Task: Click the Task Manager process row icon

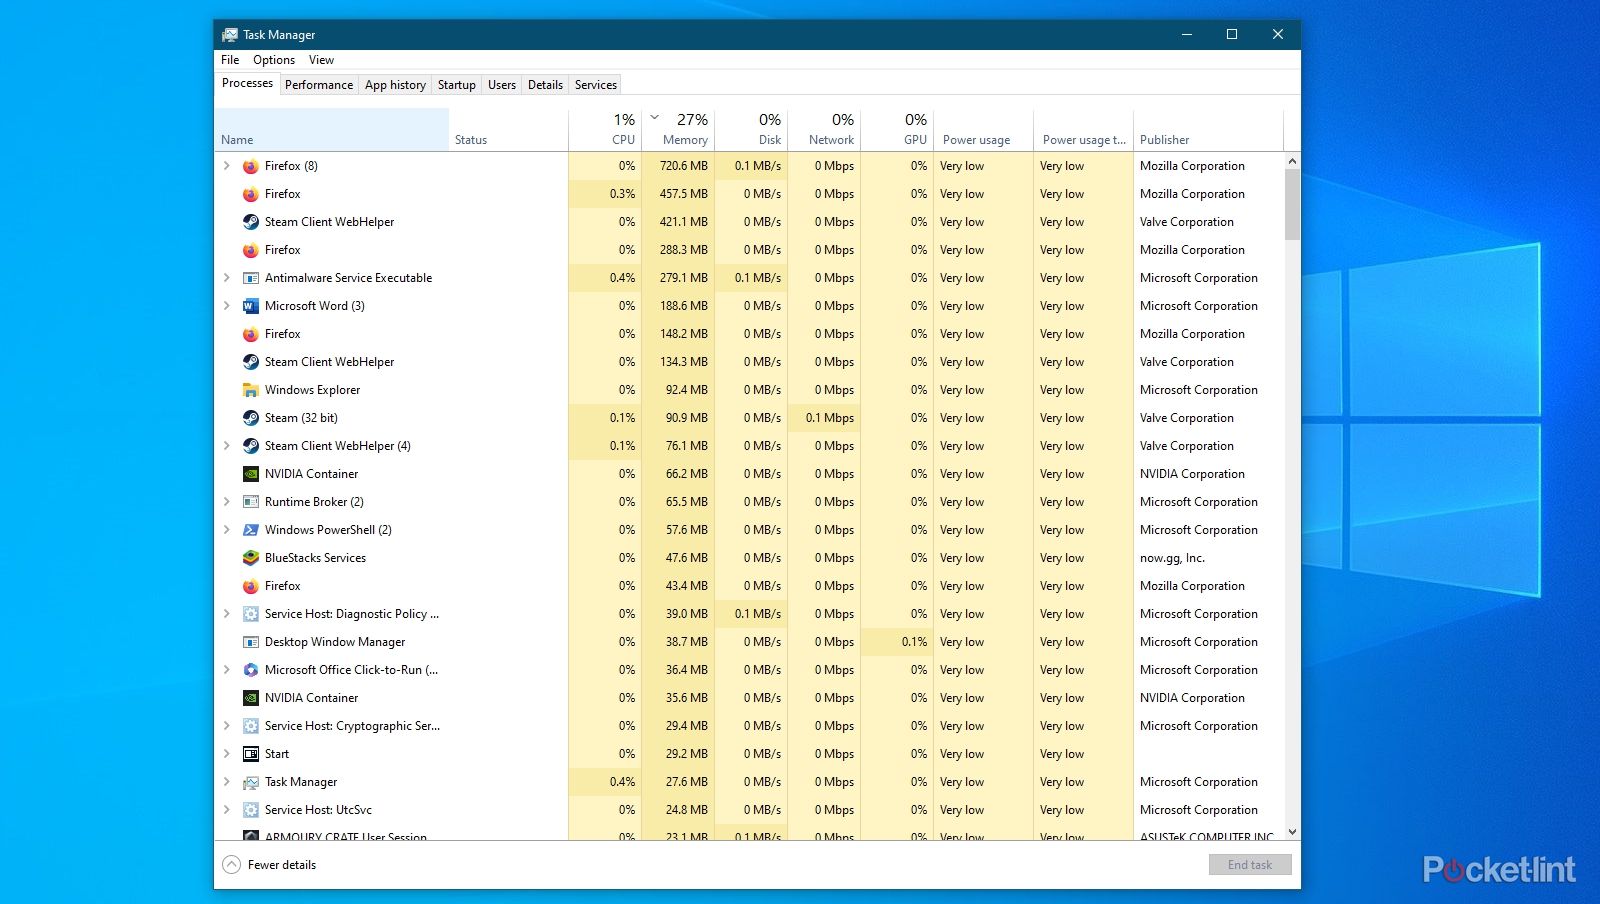Action: click(251, 782)
